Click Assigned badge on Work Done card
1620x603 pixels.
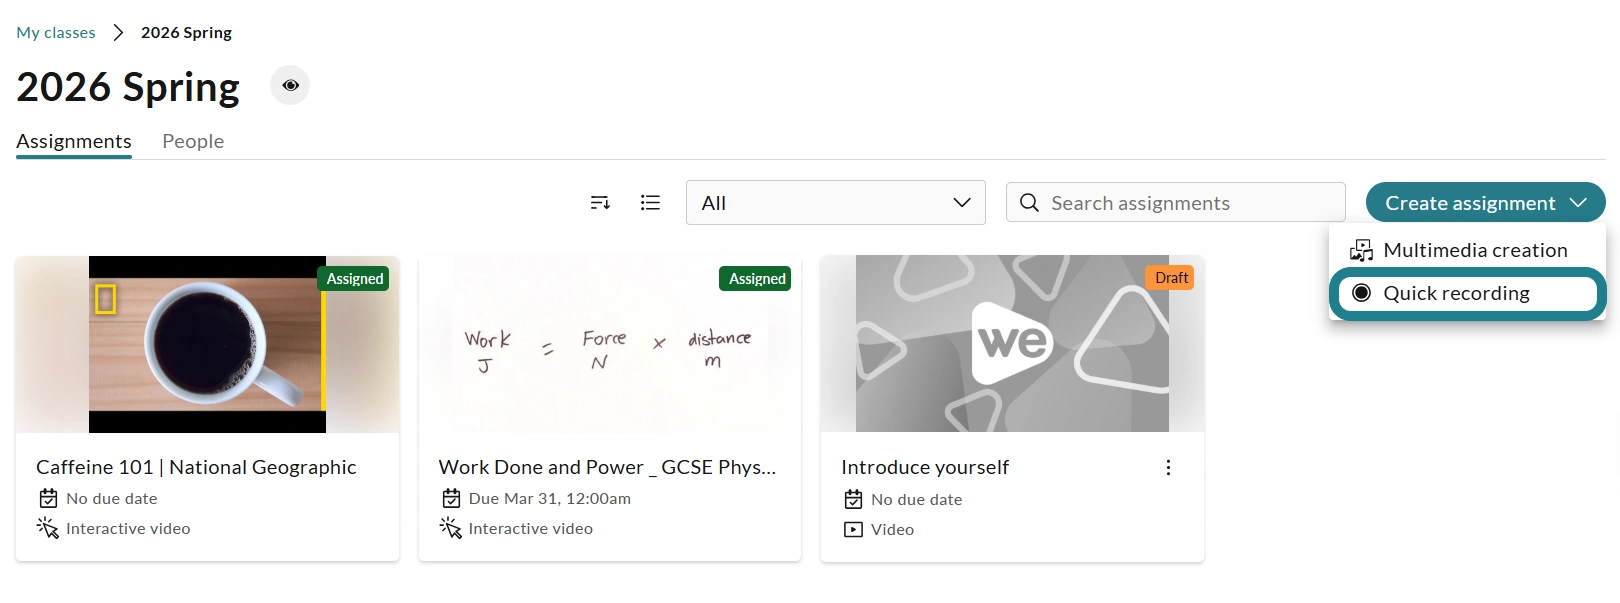click(x=757, y=279)
